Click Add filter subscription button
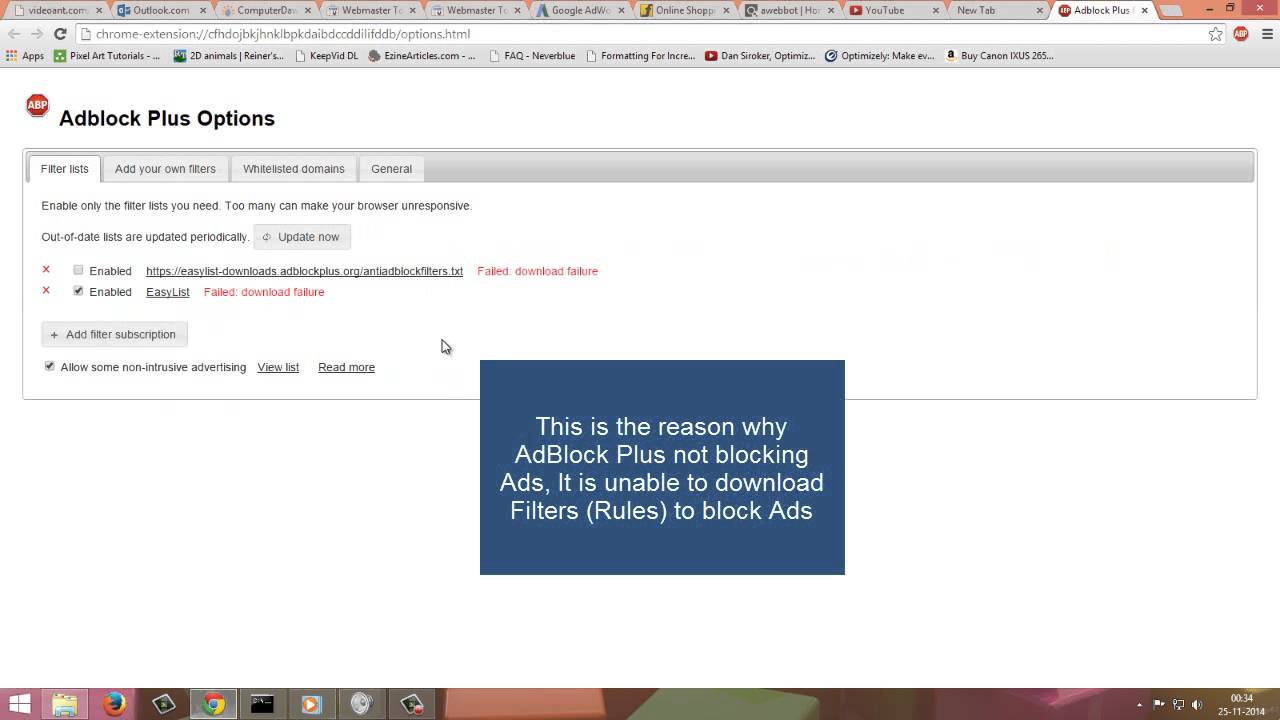Image resolution: width=1280 pixels, height=720 pixels. pyautogui.click(x=114, y=334)
